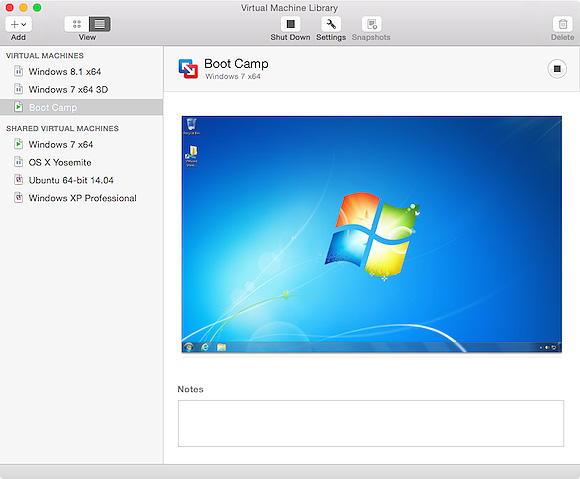The image size is (580, 479).
Task: Click the Delete trash icon
Action: (x=563, y=24)
